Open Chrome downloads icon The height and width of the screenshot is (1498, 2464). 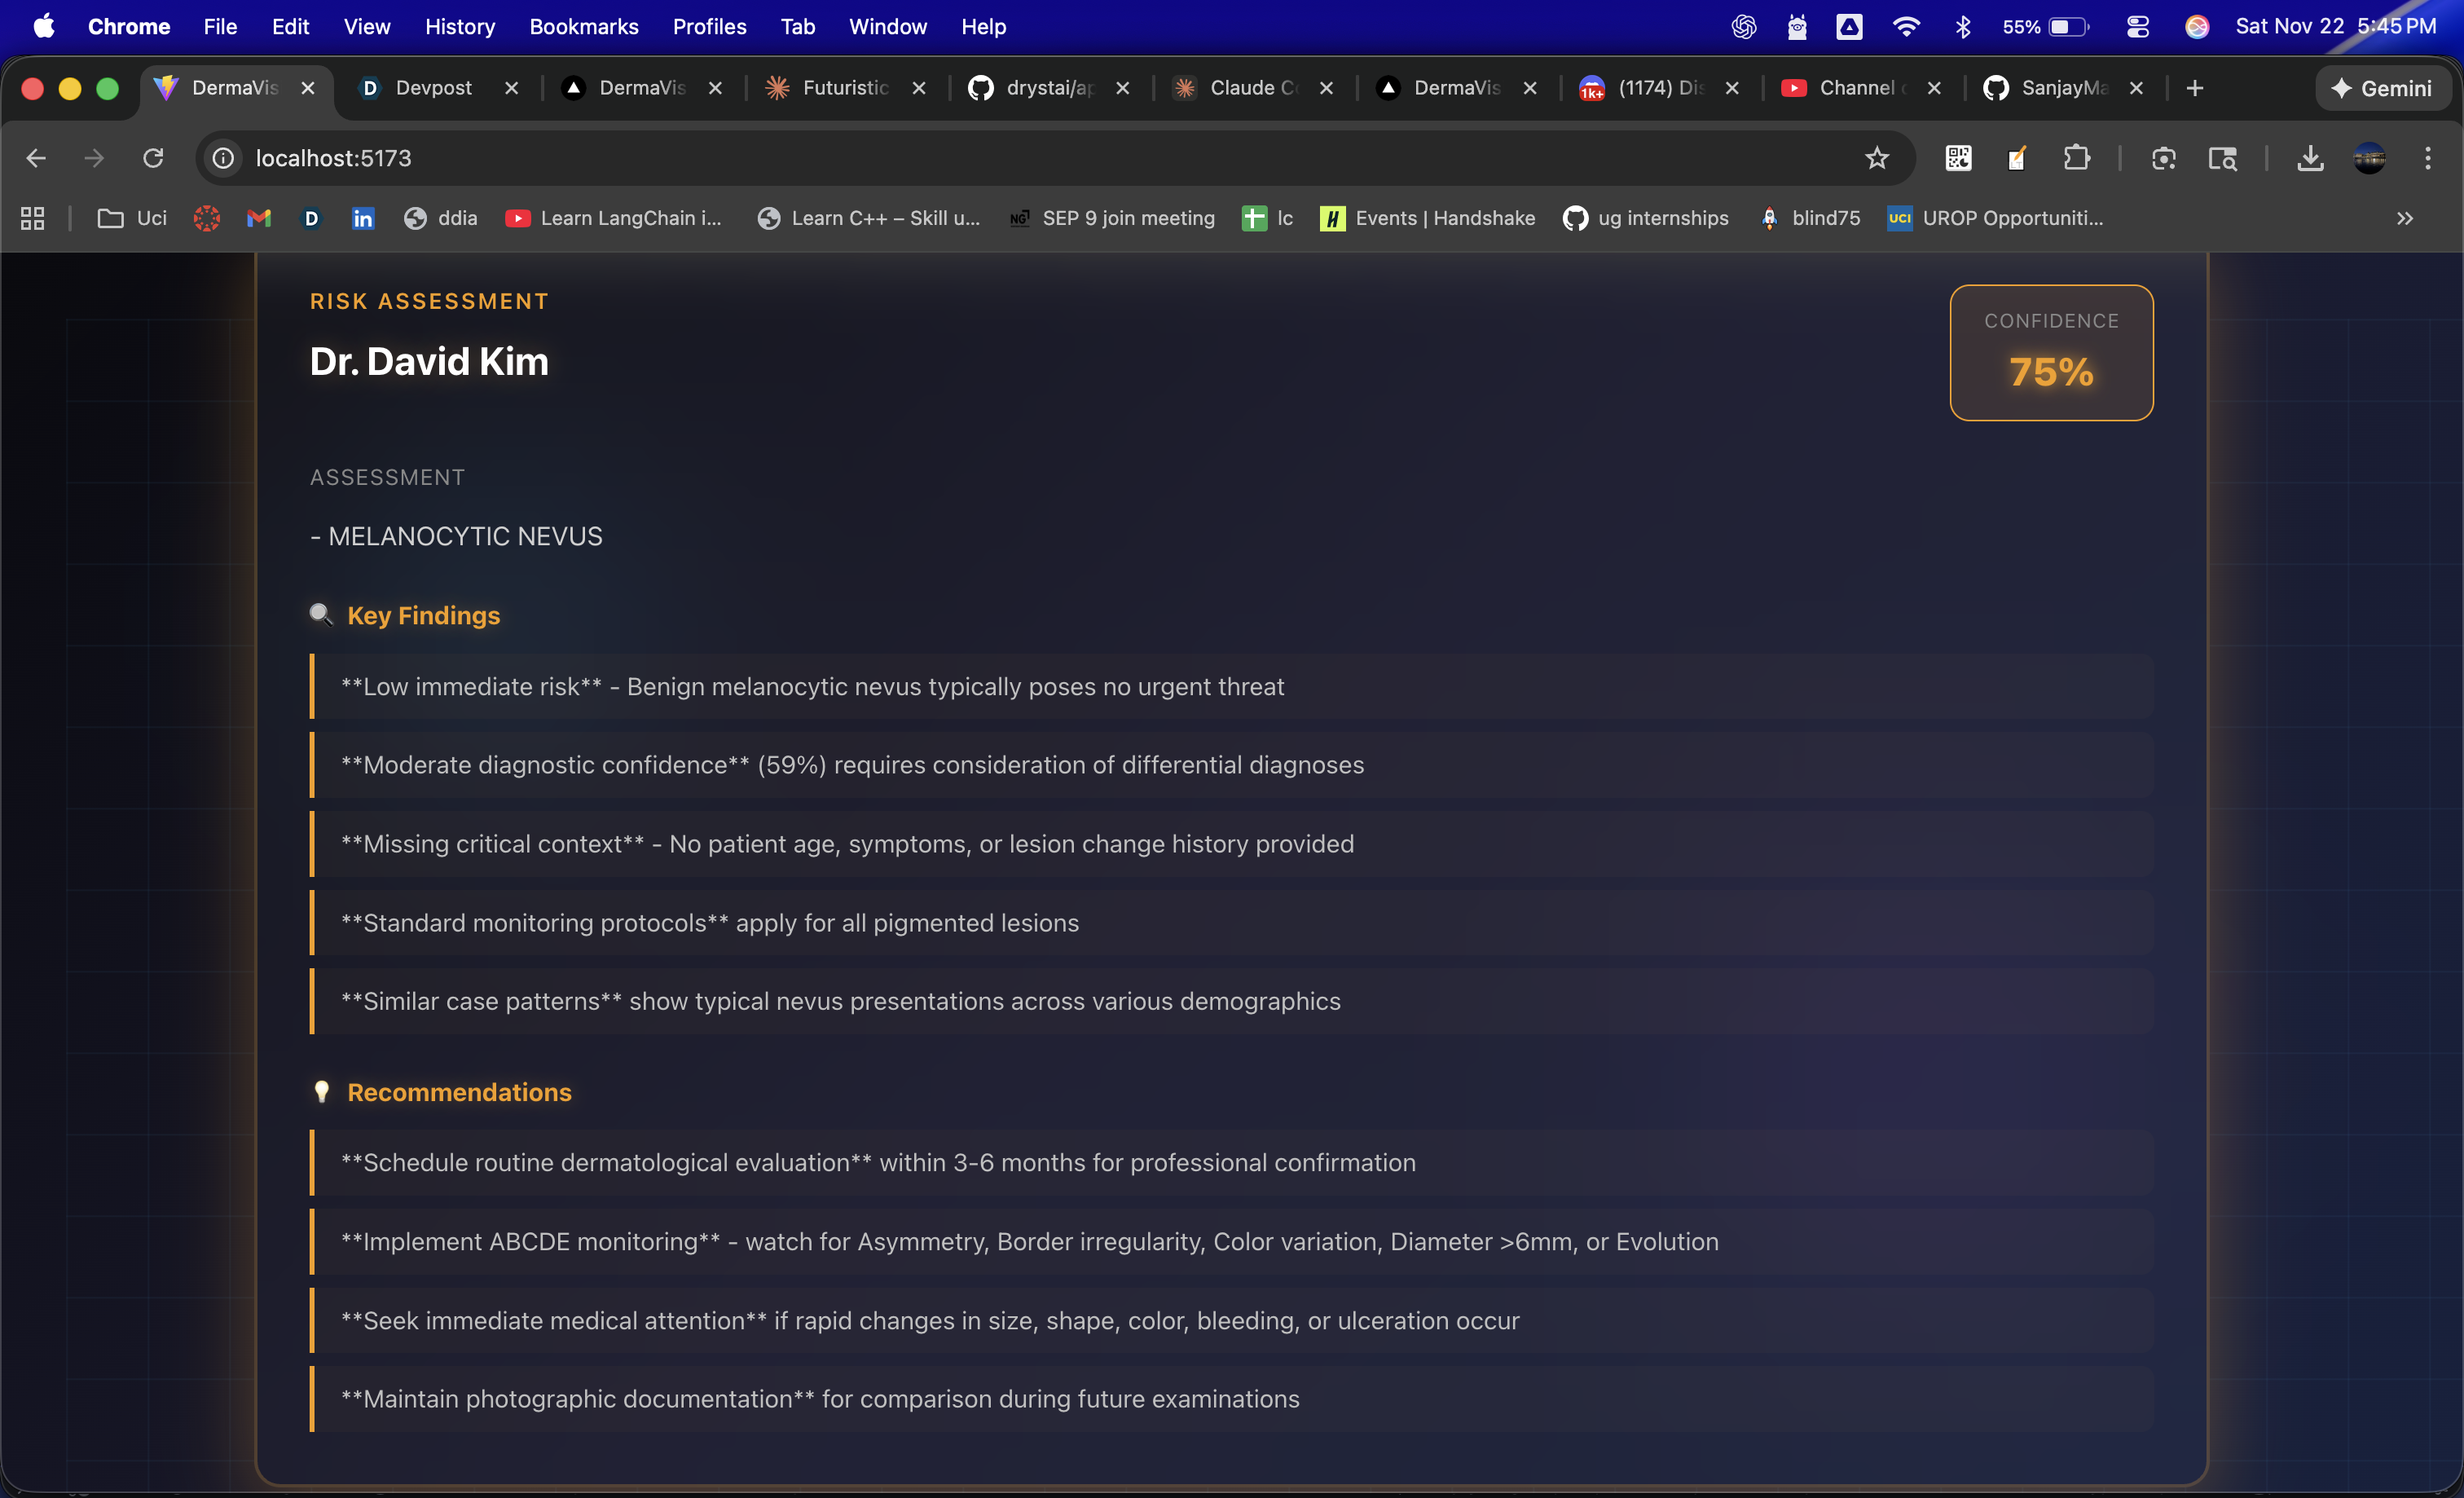click(x=2310, y=158)
